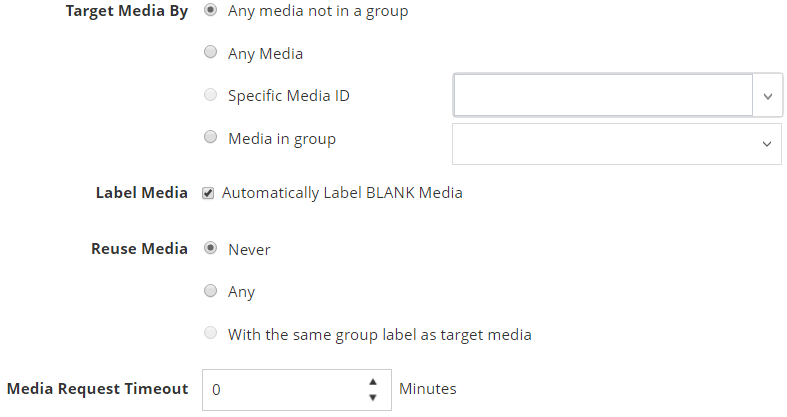Select the 'Specific Media ID' radio button
The height and width of the screenshot is (417, 787).
pyautogui.click(x=210, y=96)
